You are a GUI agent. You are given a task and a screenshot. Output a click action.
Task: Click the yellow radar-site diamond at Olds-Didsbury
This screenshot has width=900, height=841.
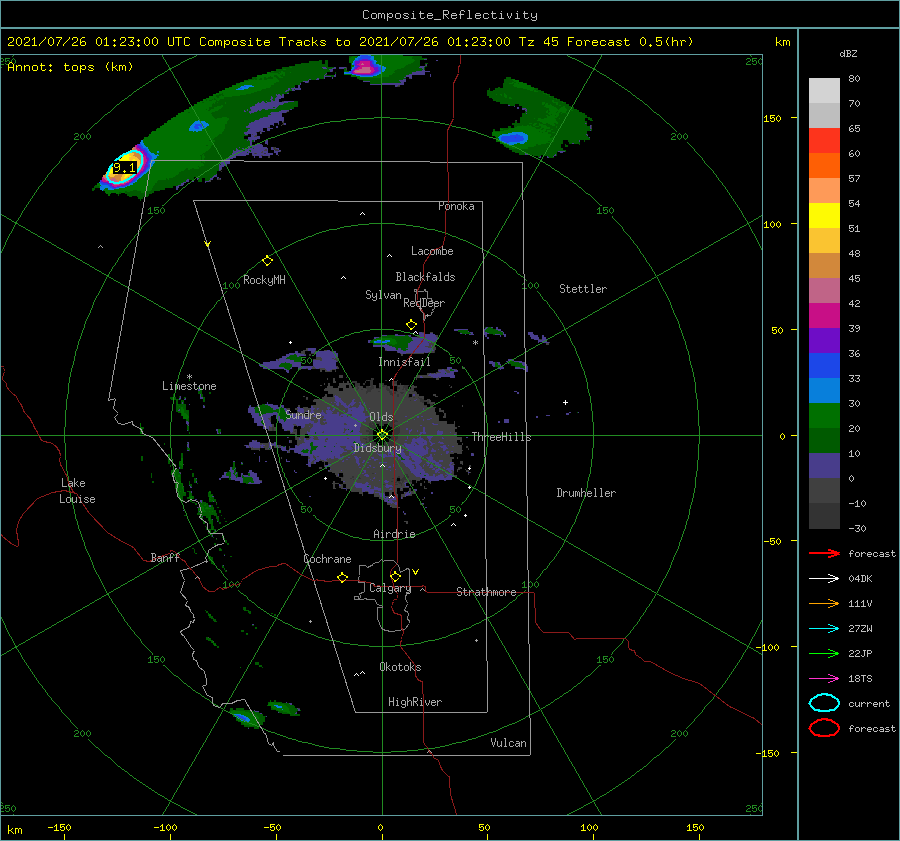[x=382, y=435]
